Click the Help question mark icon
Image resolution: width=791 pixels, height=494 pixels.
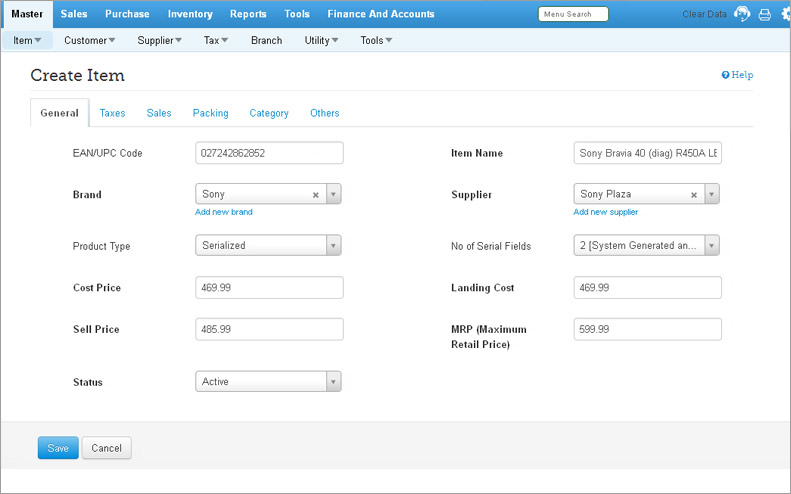[725, 75]
